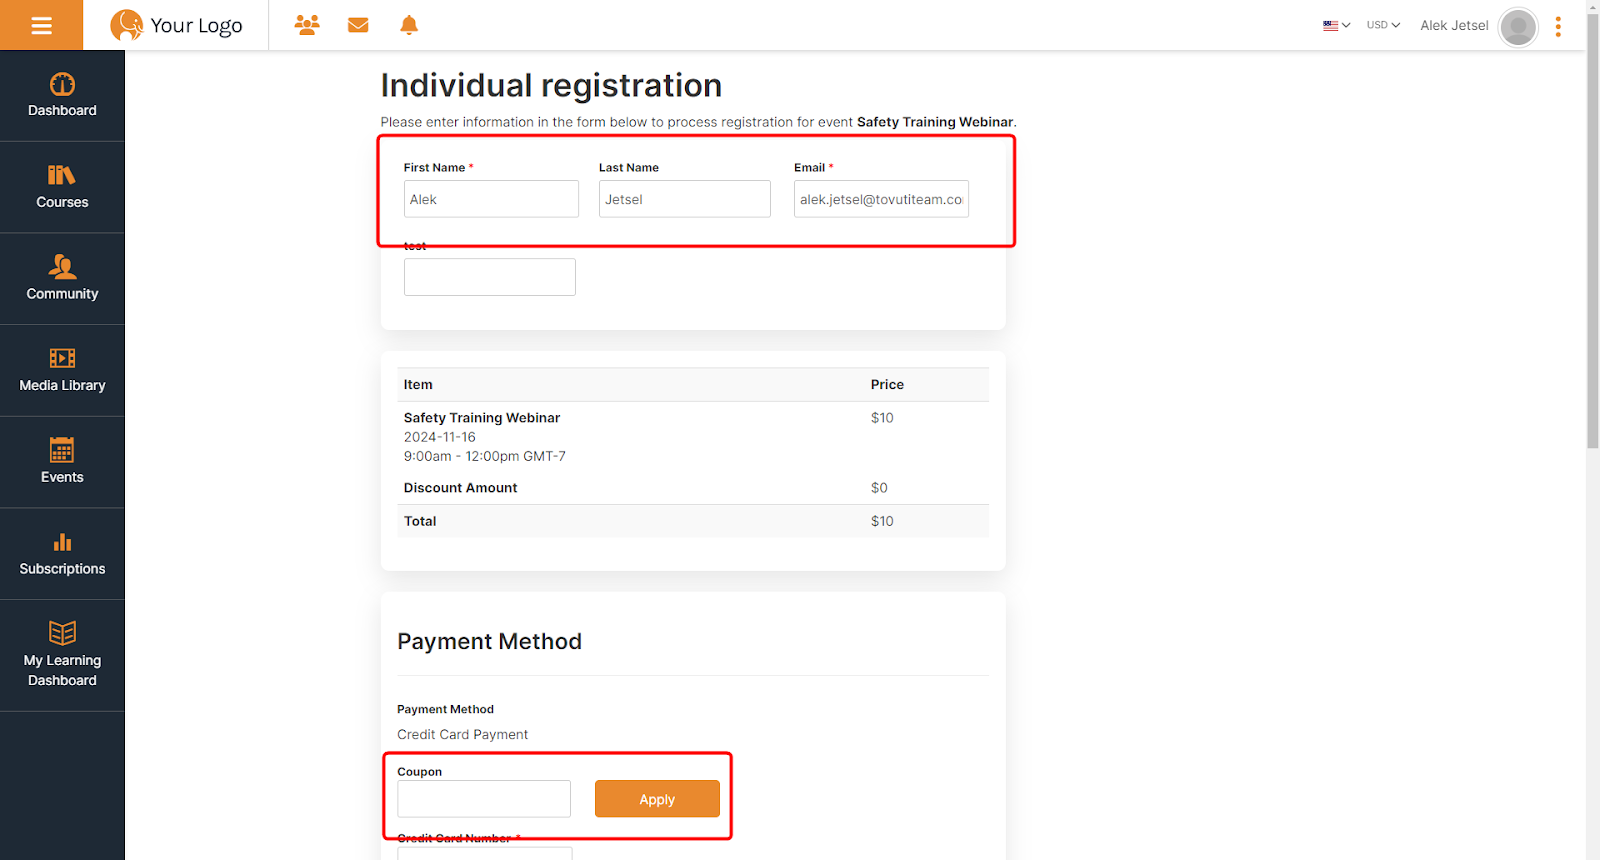Go to Dashboard in sidebar
This screenshot has height=860, width=1600.
point(62,96)
